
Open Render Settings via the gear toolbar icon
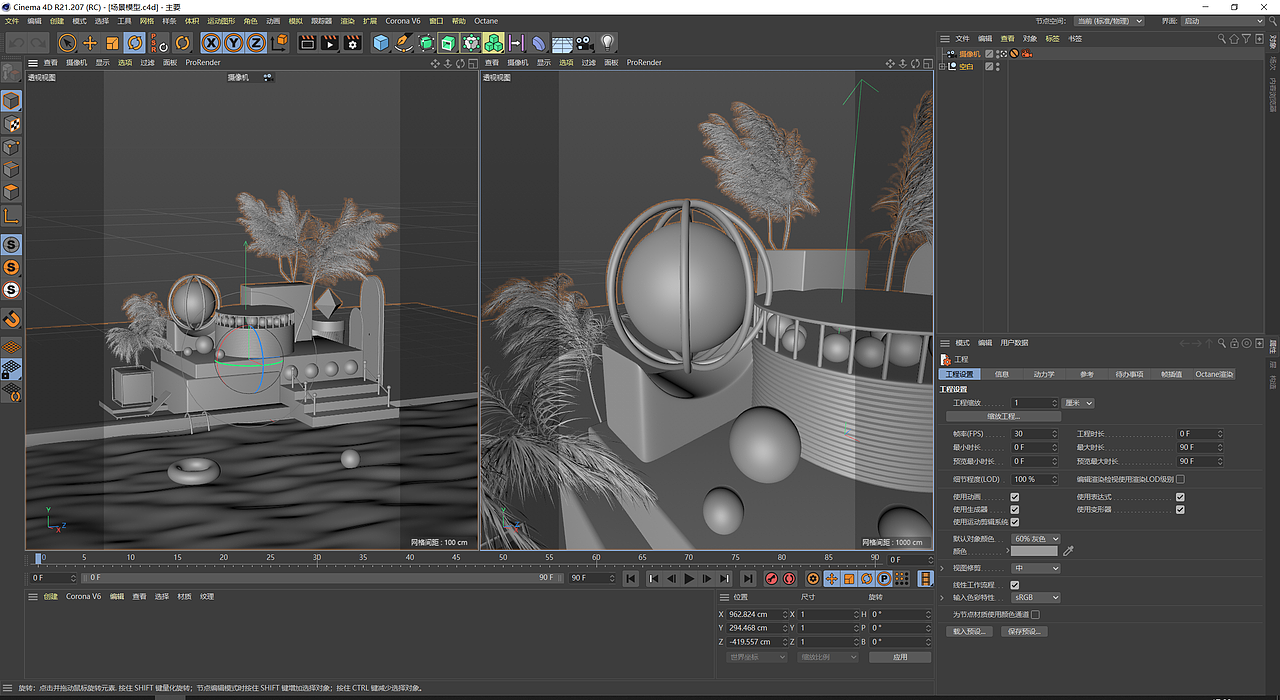coord(352,43)
